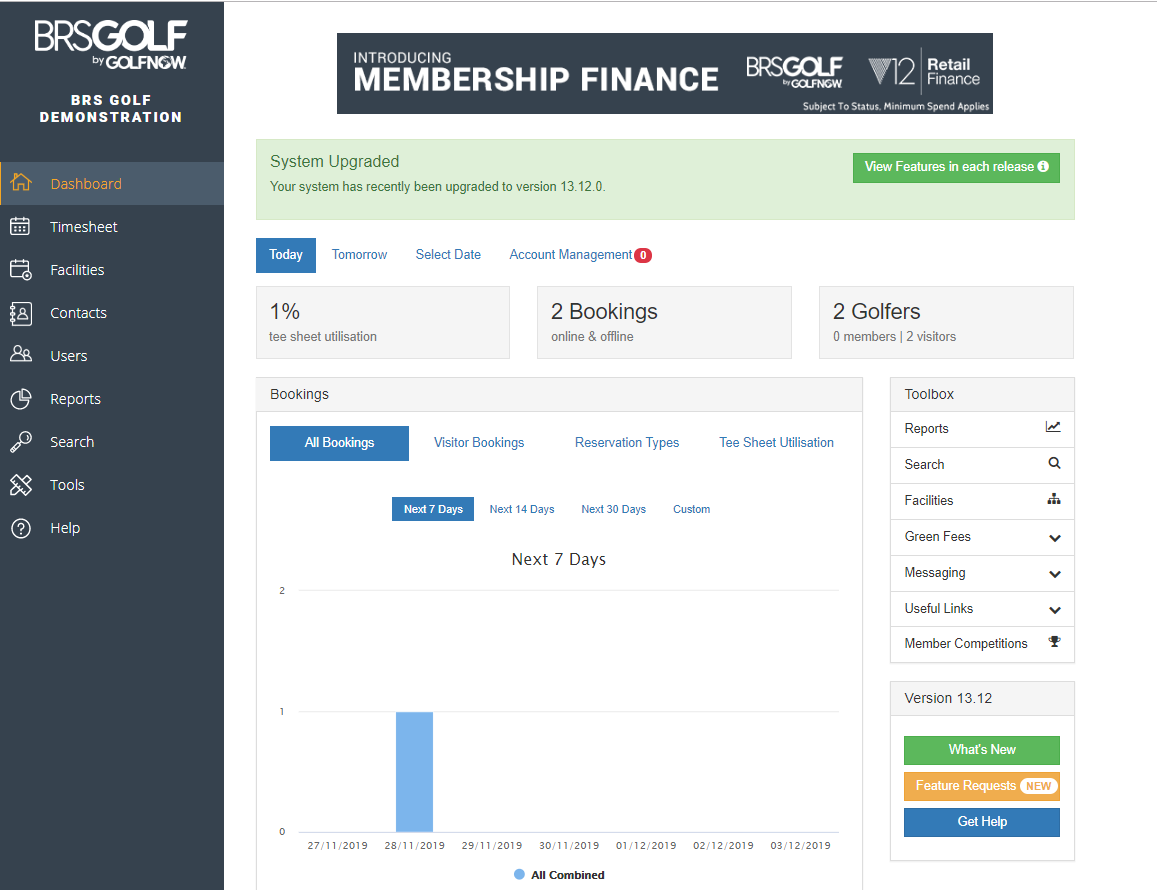1157x890 pixels.
Task: Click the Messaging label in Toolbox
Action: click(935, 573)
